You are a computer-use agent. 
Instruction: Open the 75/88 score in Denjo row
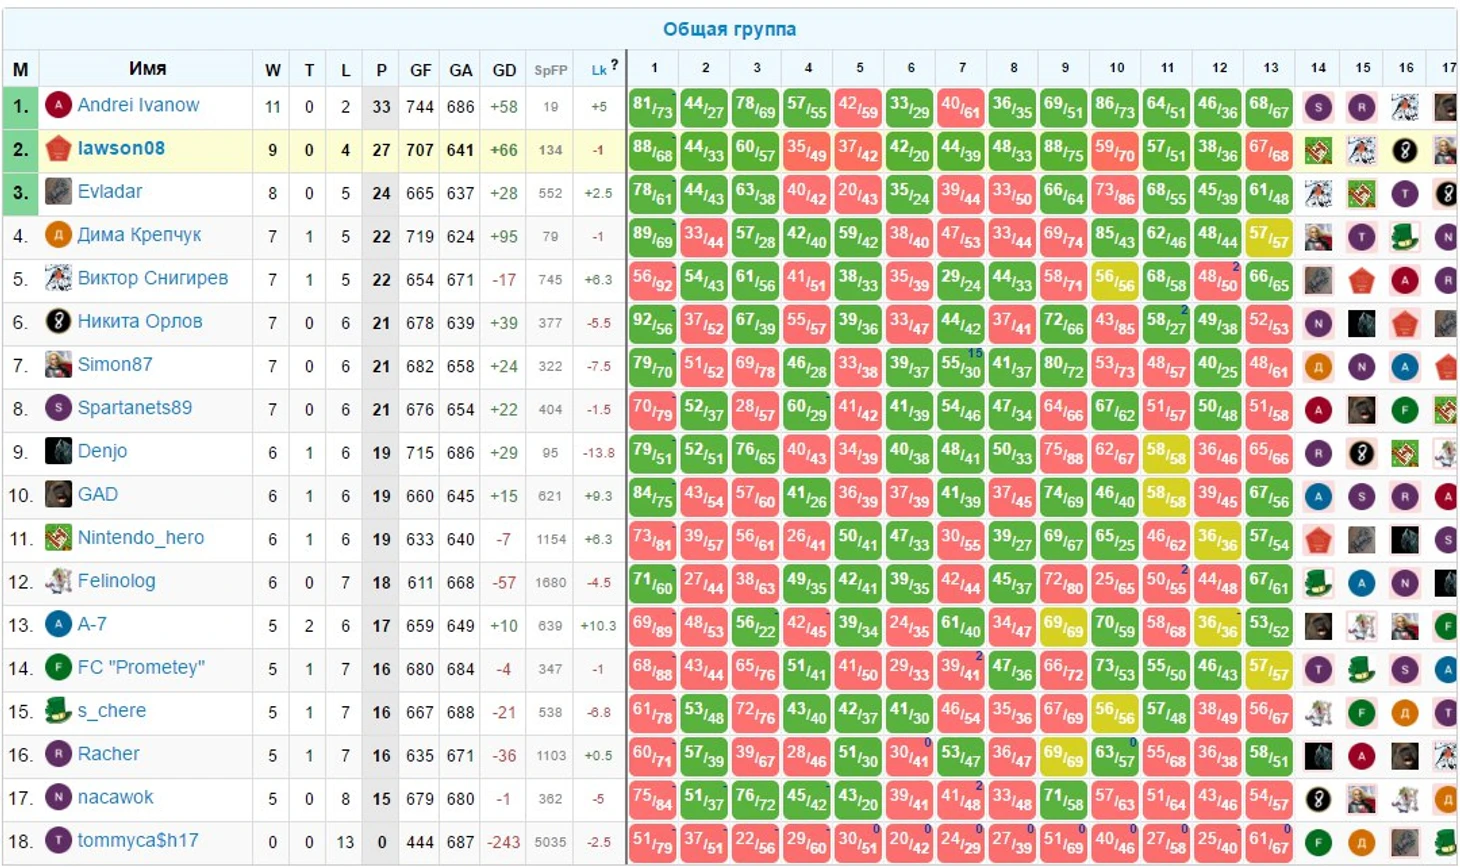[1064, 453]
